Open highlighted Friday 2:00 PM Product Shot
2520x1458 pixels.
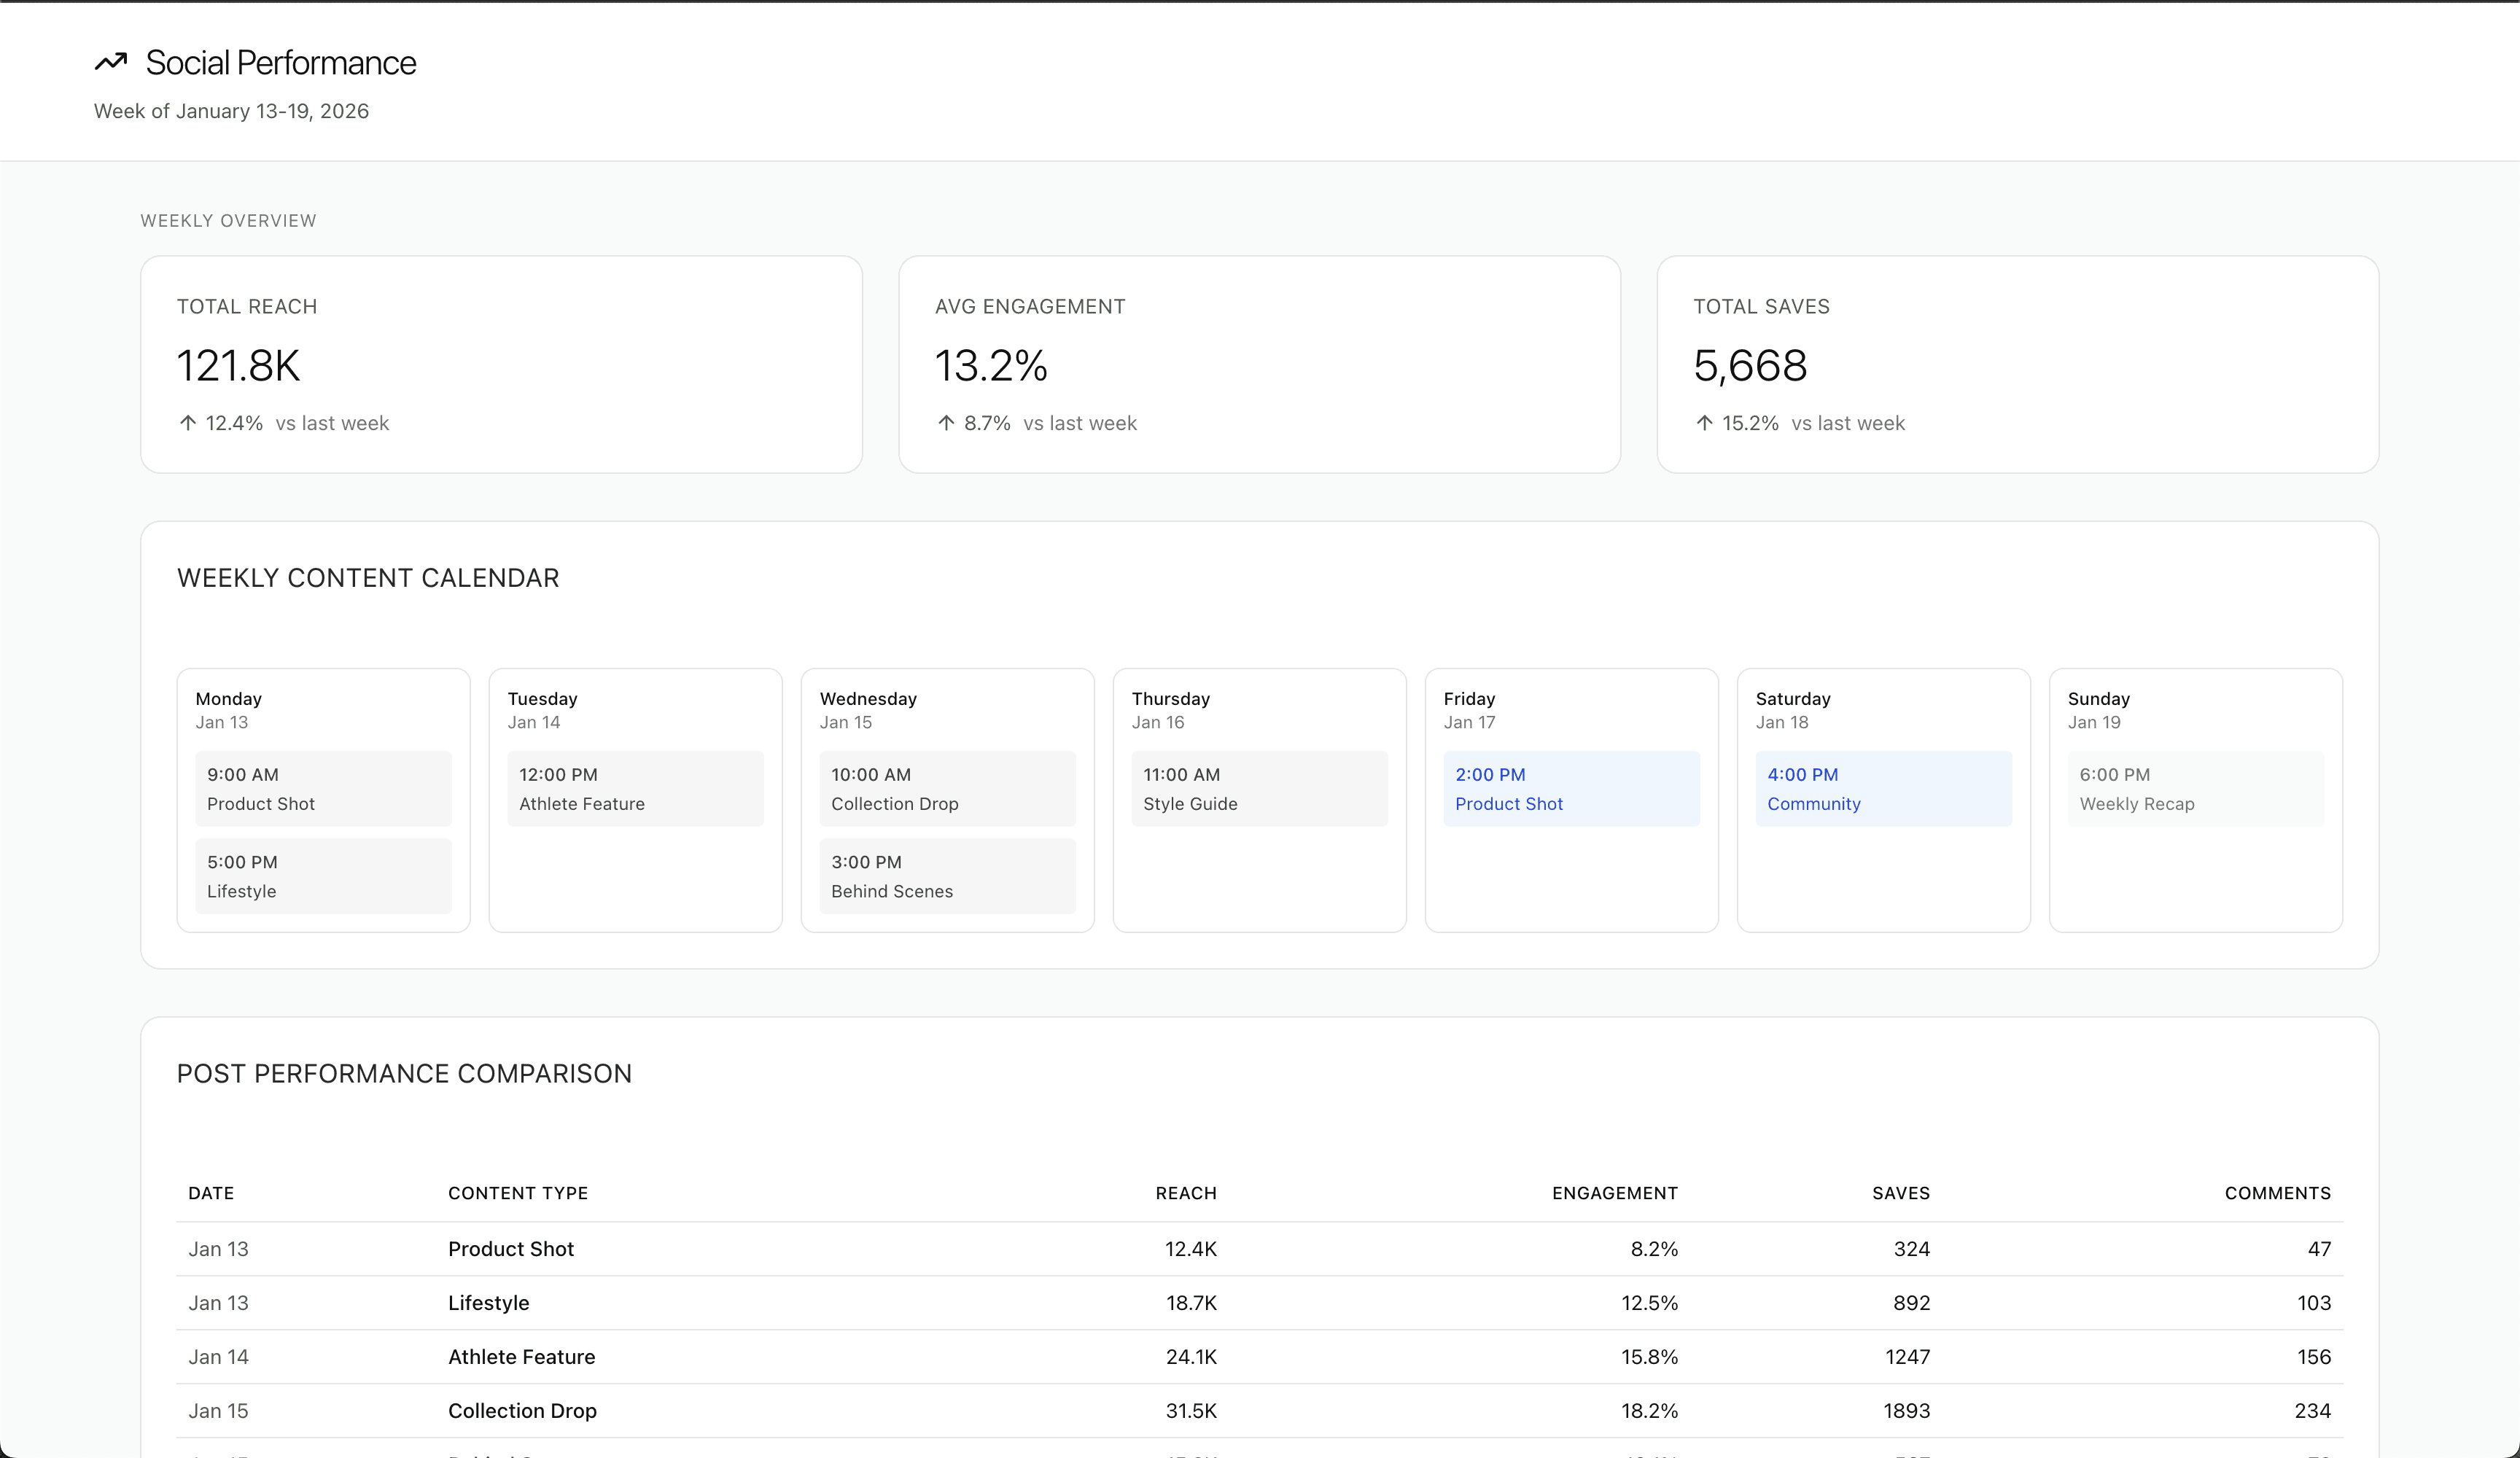(x=1571, y=788)
